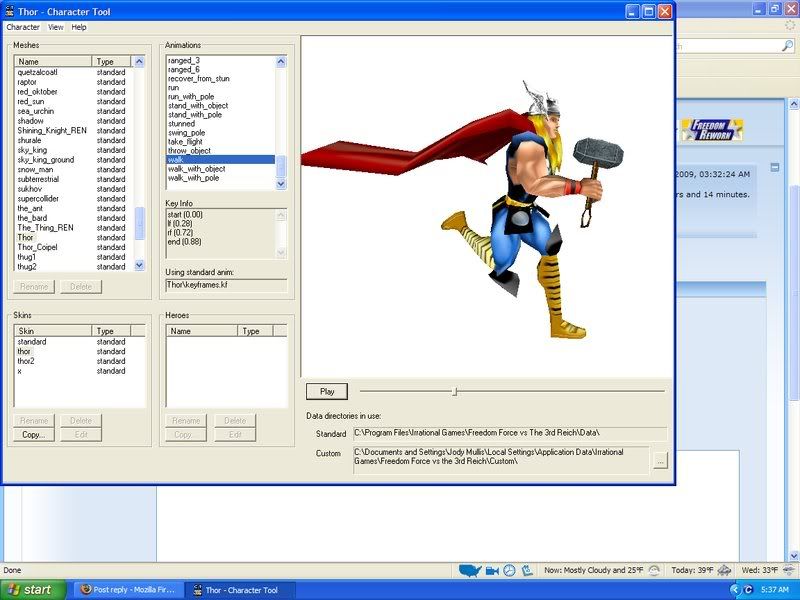The width and height of the screenshot is (800, 600).
Task: Sort Meshes by the Type column header
Action: [112, 61]
